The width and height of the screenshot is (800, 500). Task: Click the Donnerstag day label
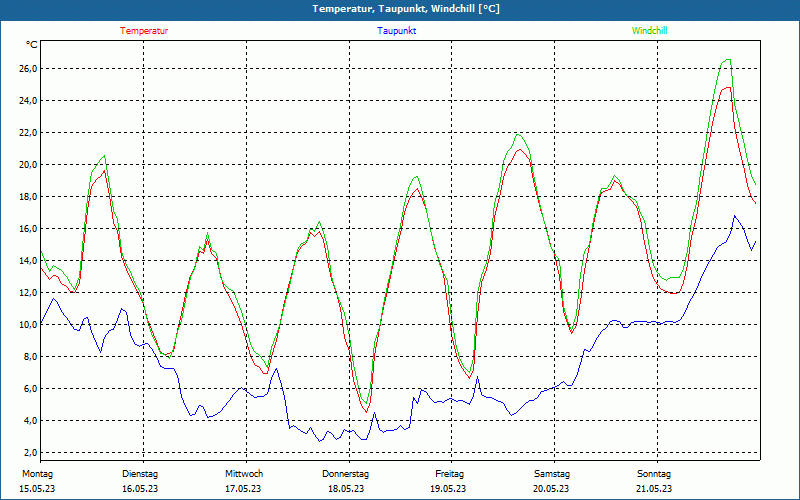345,474
